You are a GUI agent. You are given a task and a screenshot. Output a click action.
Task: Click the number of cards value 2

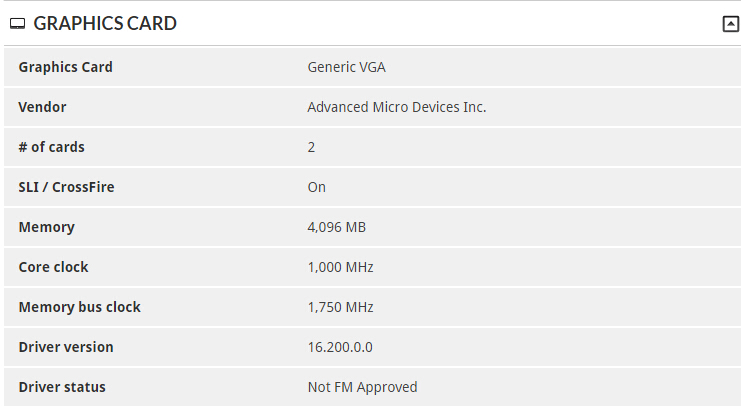tap(311, 148)
